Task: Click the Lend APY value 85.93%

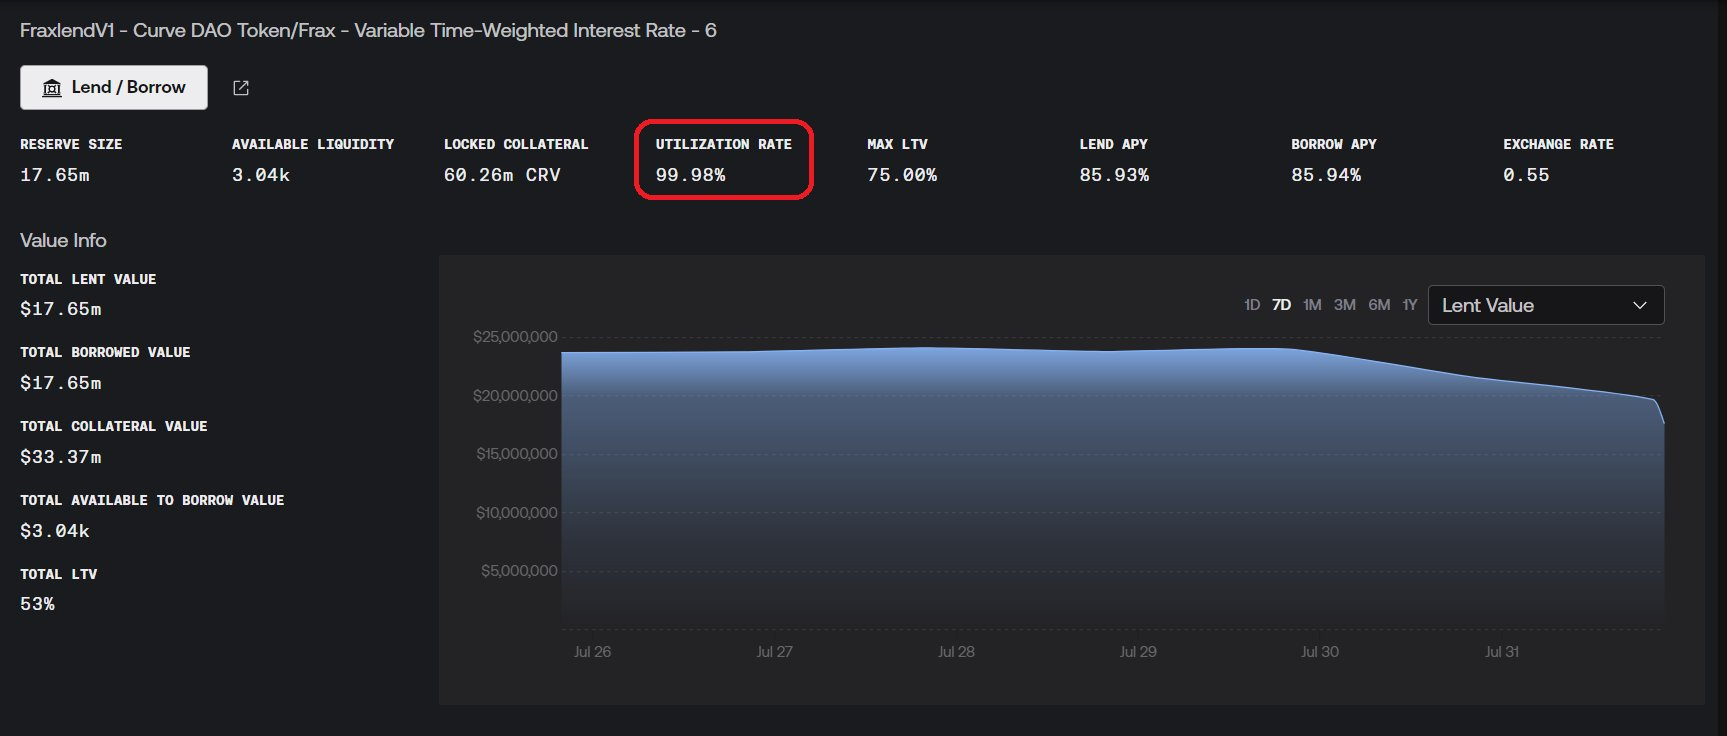Action: coord(1114,175)
